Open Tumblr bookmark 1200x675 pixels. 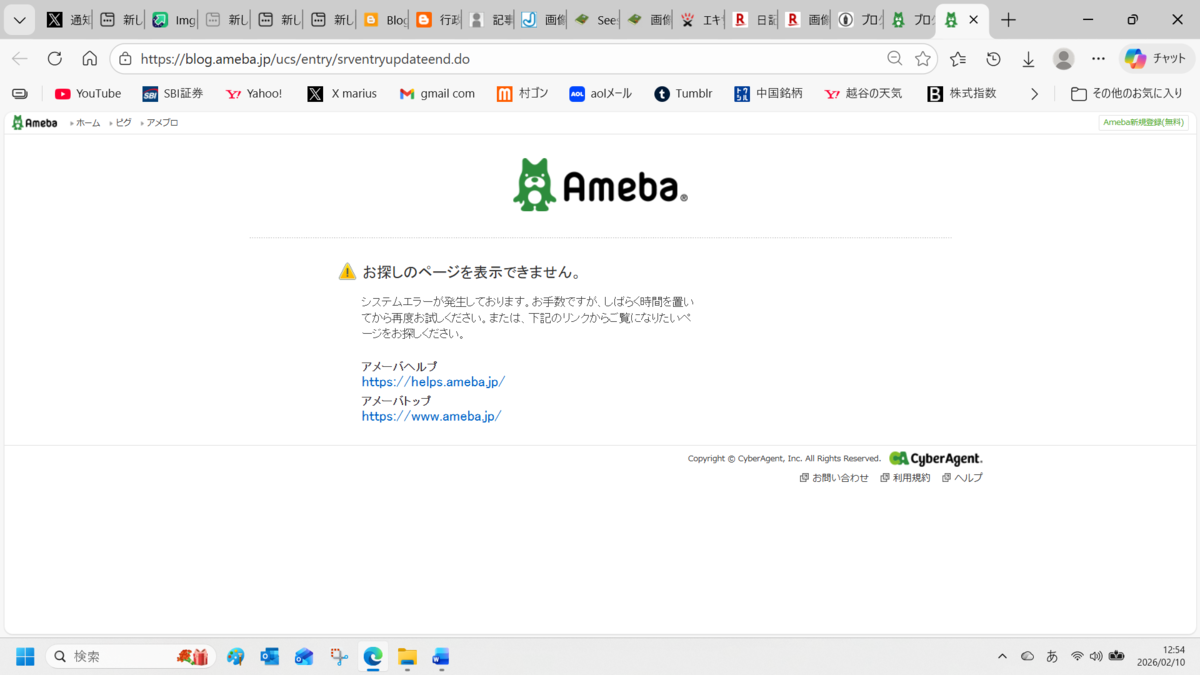(684, 93)
